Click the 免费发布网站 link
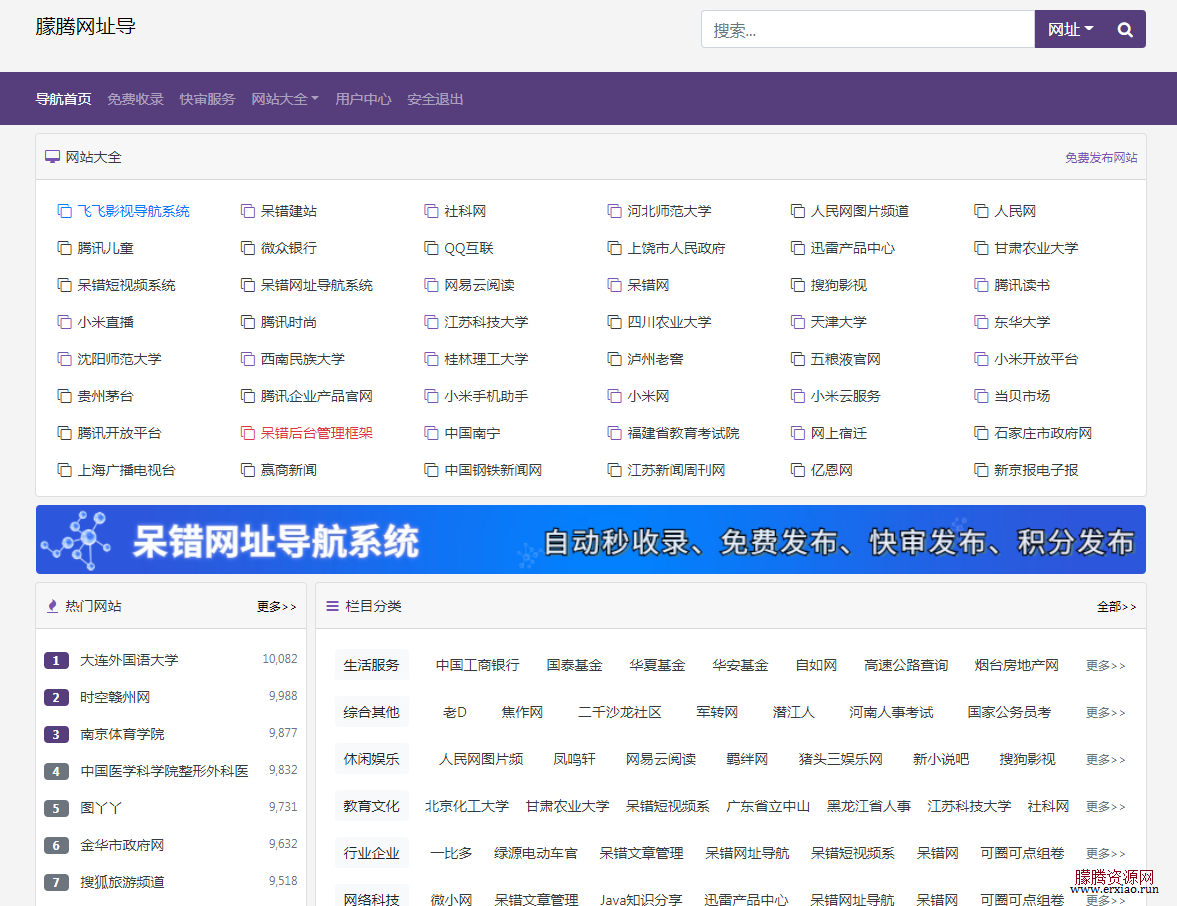 (x=1101, y=158)
